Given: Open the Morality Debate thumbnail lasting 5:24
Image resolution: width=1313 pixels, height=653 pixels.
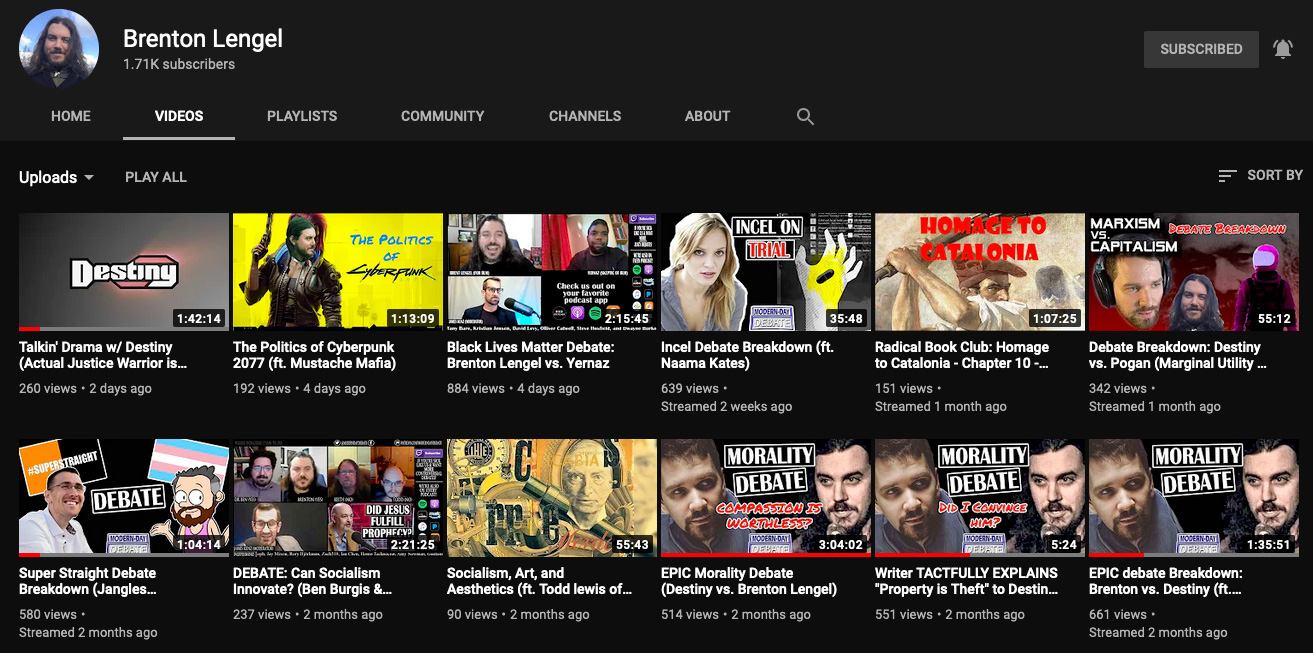Looking at the screenshot, I should coord(980,498).
